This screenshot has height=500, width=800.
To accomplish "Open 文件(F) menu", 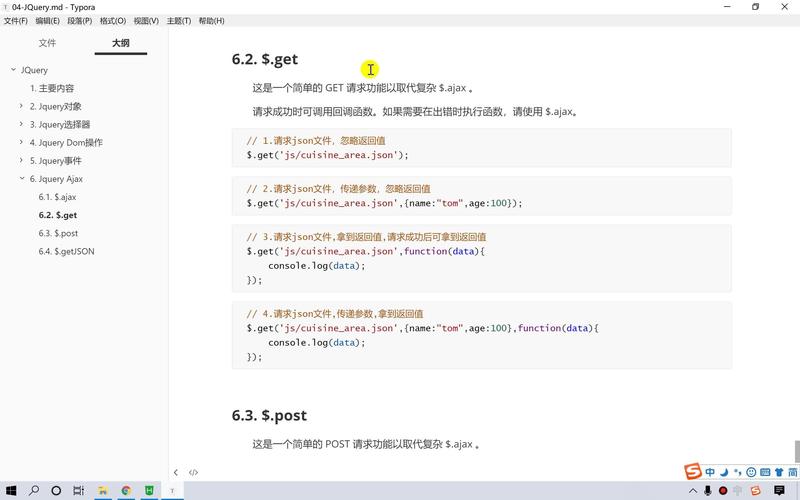I will click(x=16, y=21).
